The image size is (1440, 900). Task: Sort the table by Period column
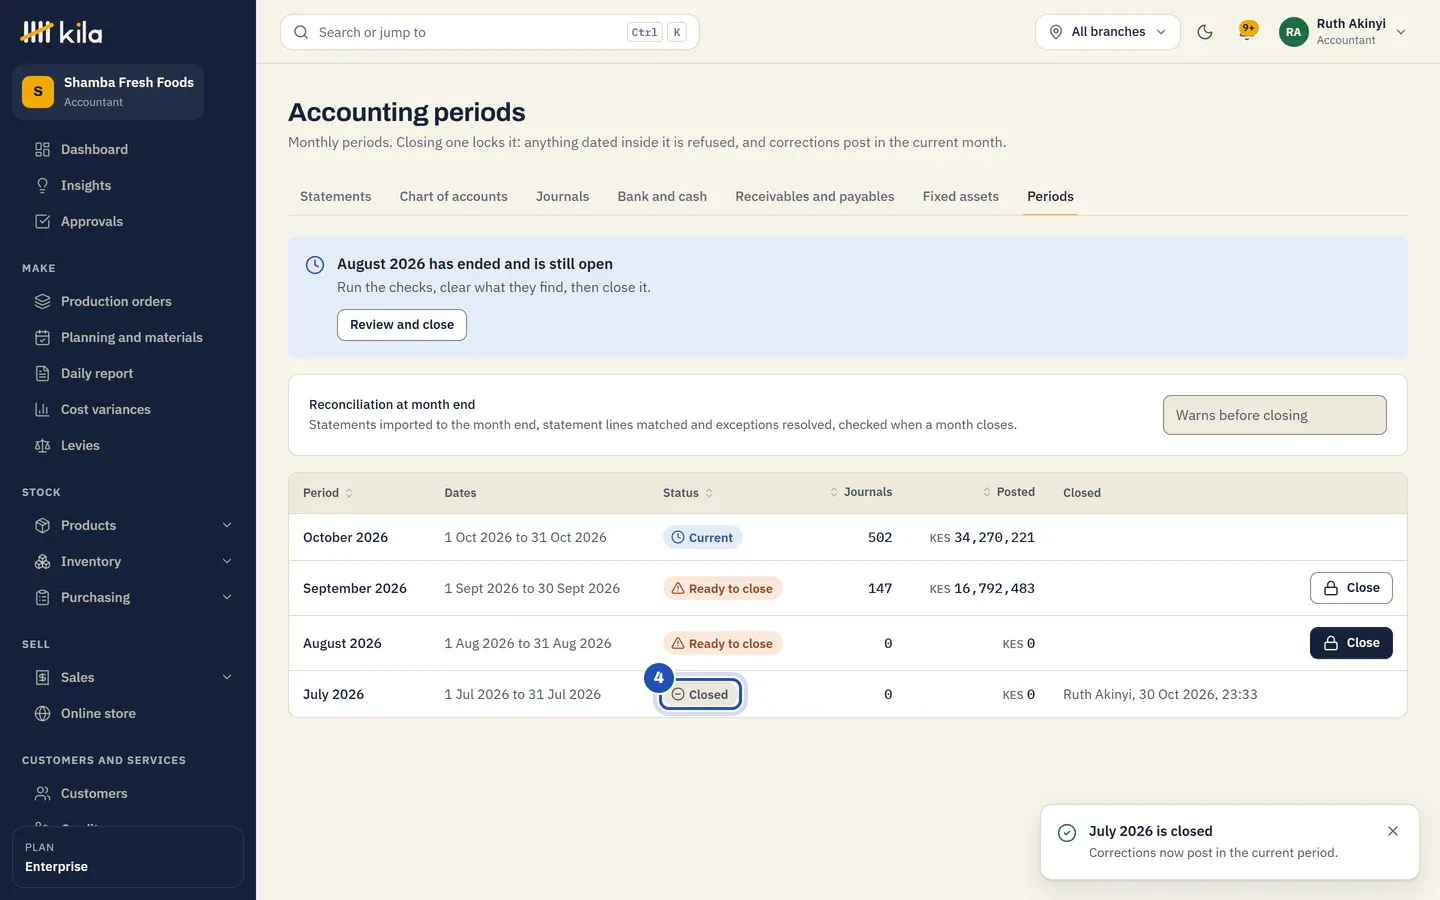[328, 493]
